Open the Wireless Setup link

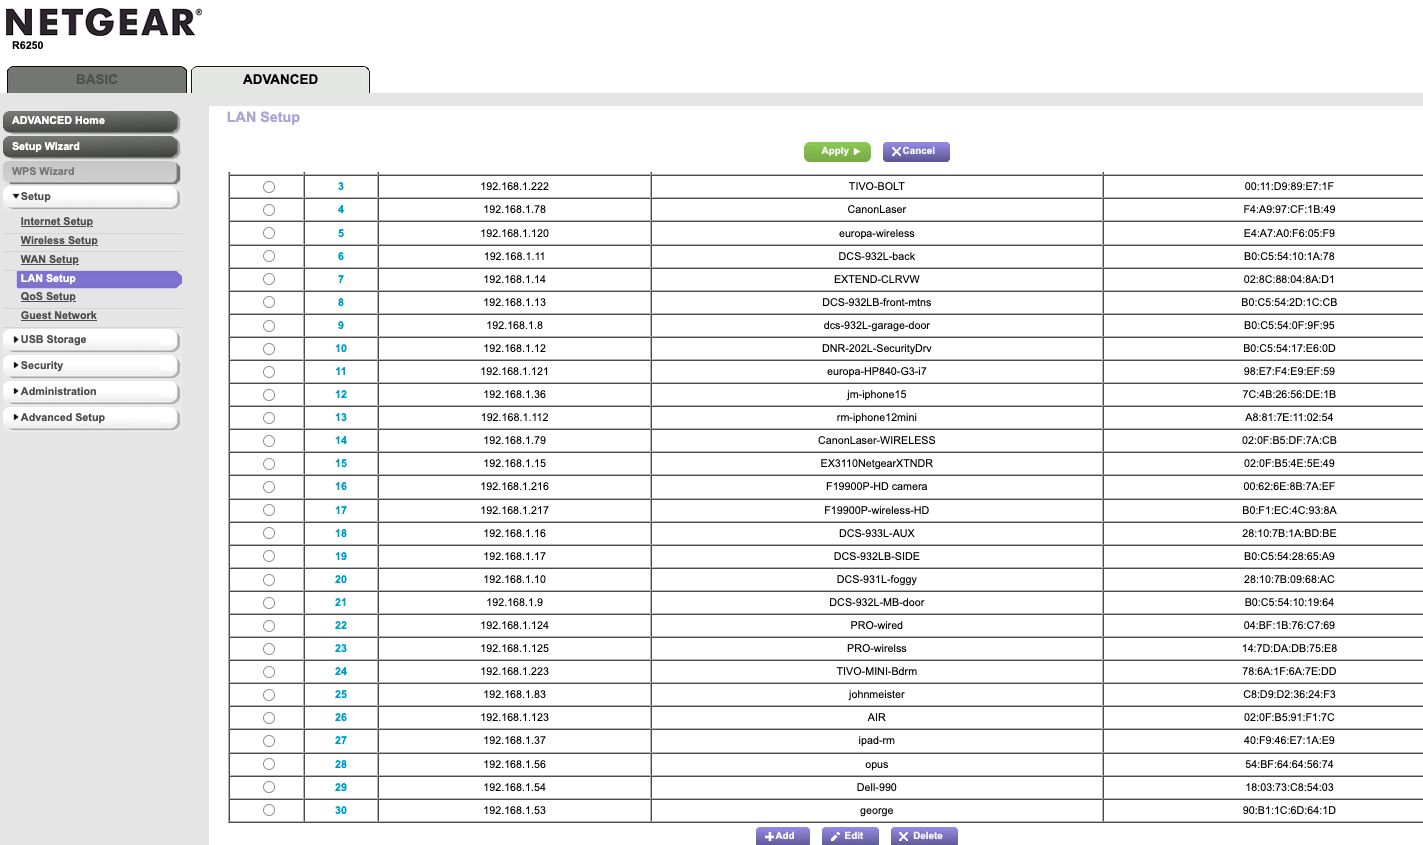(59, 241)
